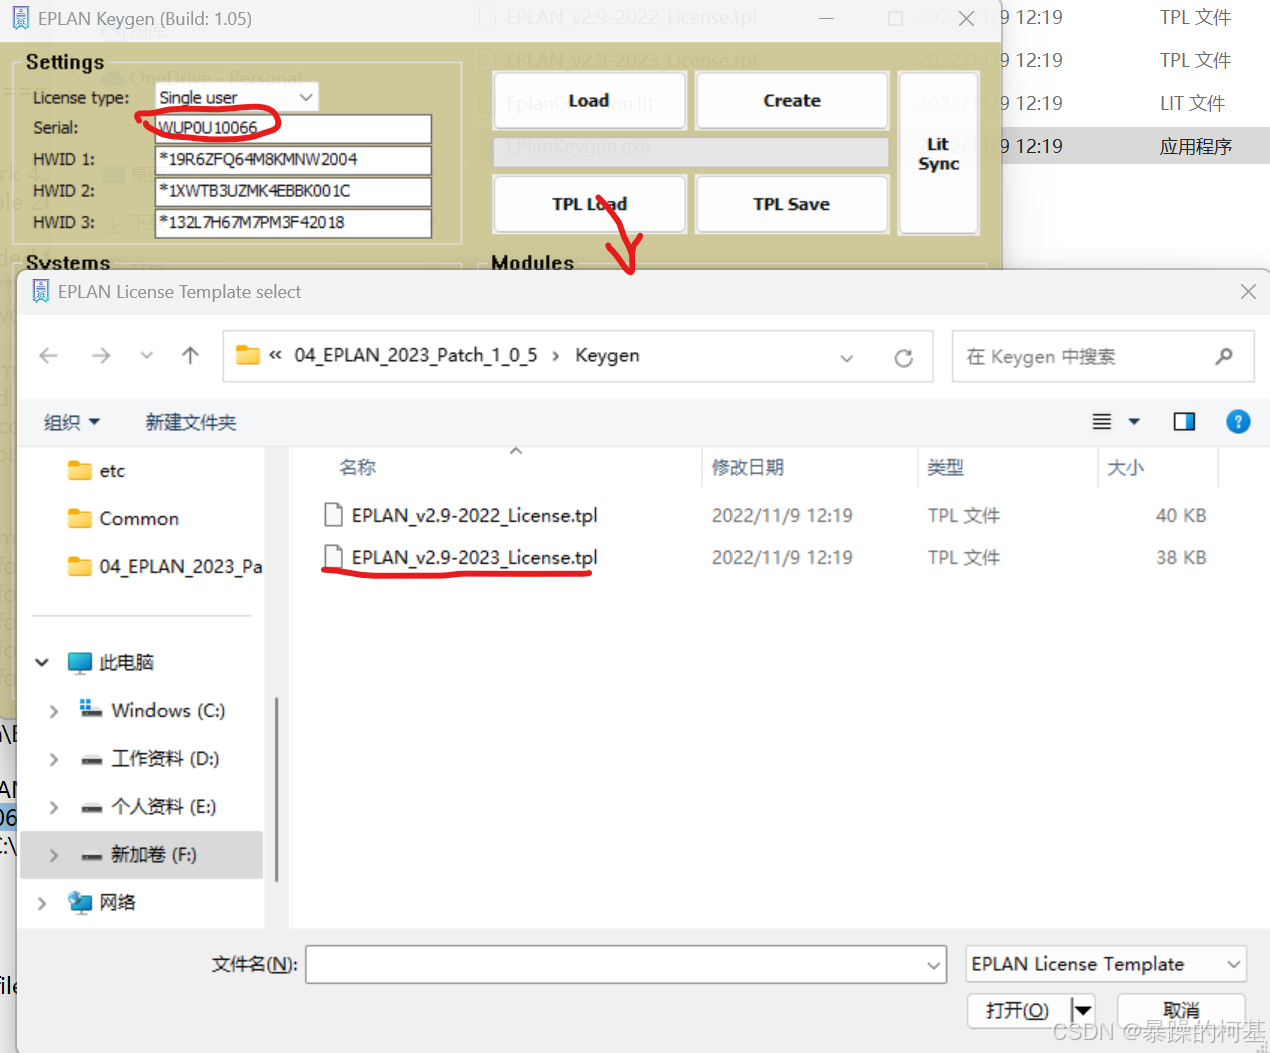This screenshot has width=1270, height=1053.
Task: Click file icon of EPLAN_v2.9-2022_License.tpl
Action: coord(333,515)
